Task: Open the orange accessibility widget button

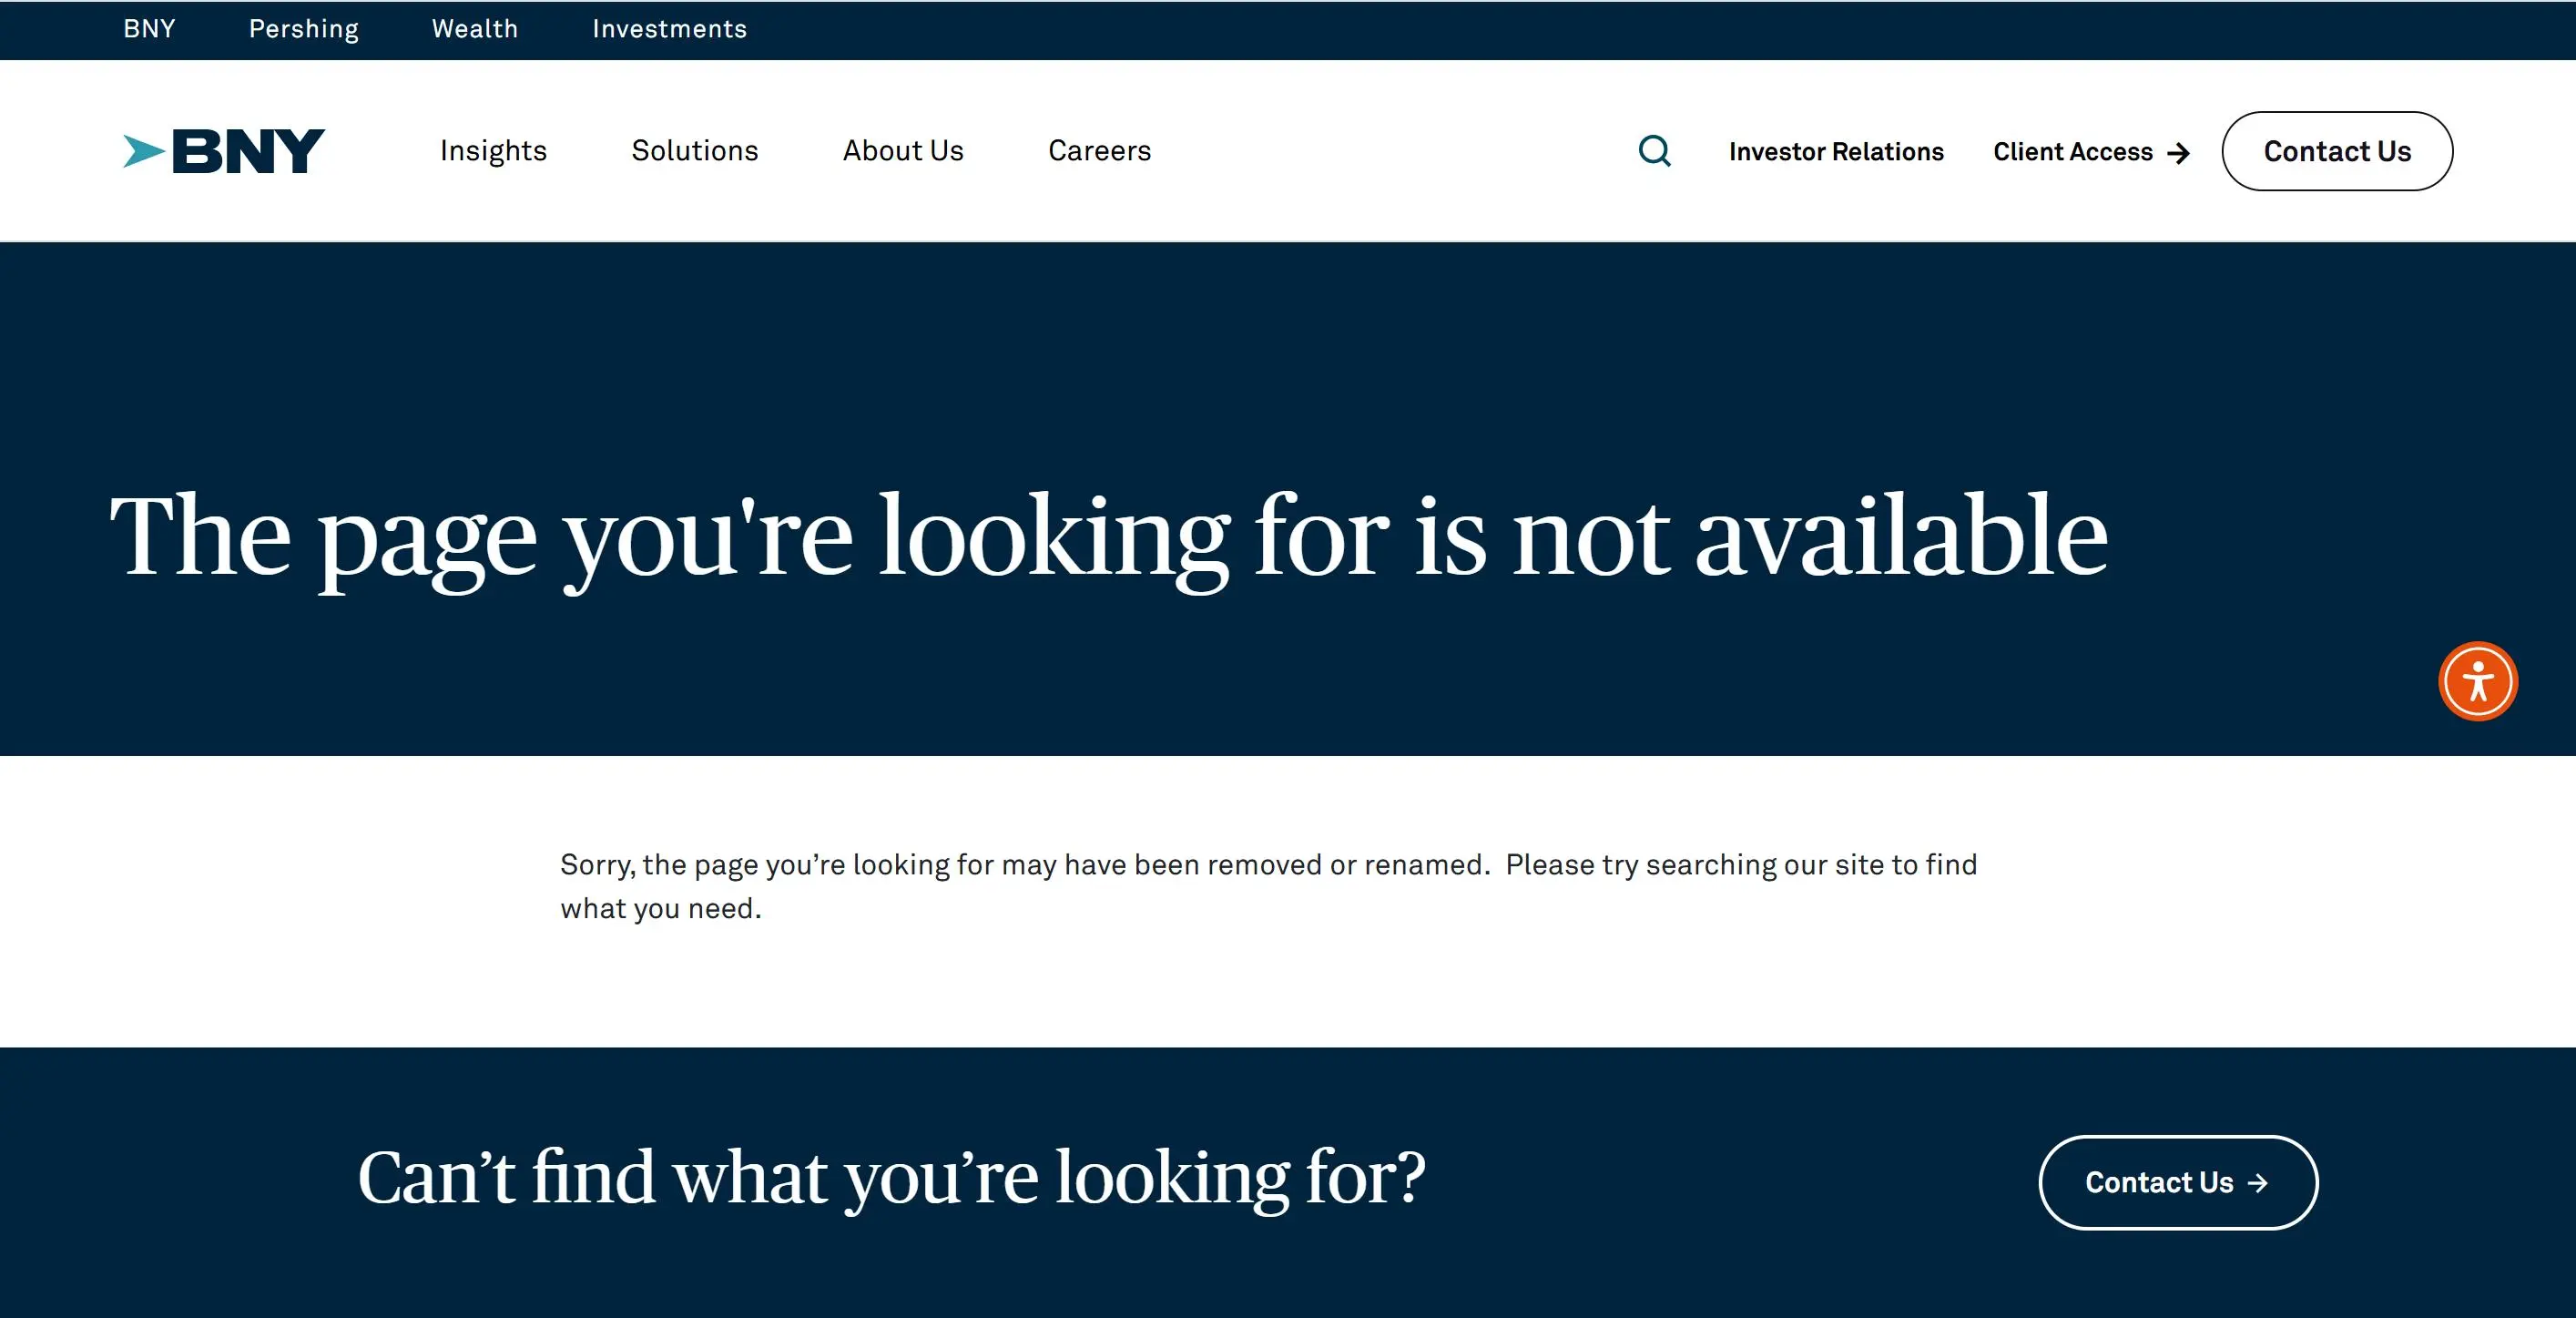Action: pos(2478,681)
